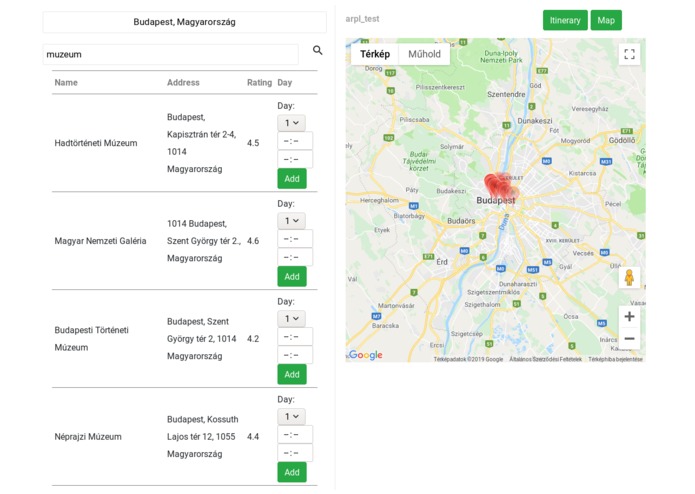Click the Google logo on map
This screenshot has height=494, width=695.
(365, 355)
